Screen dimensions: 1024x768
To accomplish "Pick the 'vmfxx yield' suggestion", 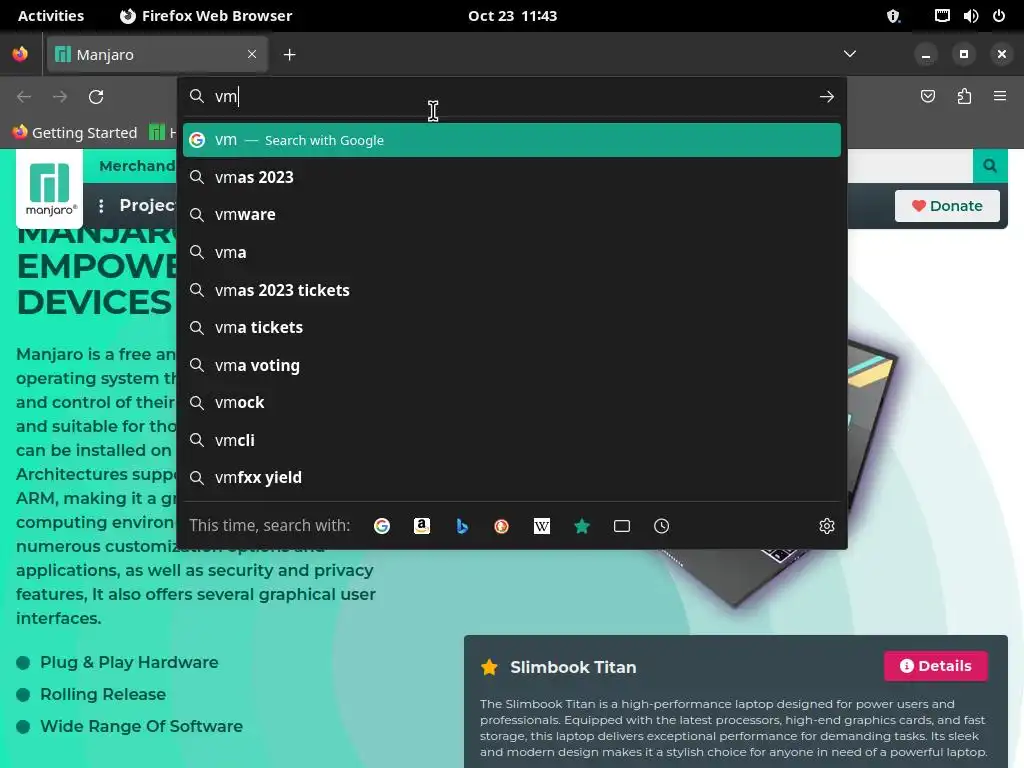I will coord(512,478).
